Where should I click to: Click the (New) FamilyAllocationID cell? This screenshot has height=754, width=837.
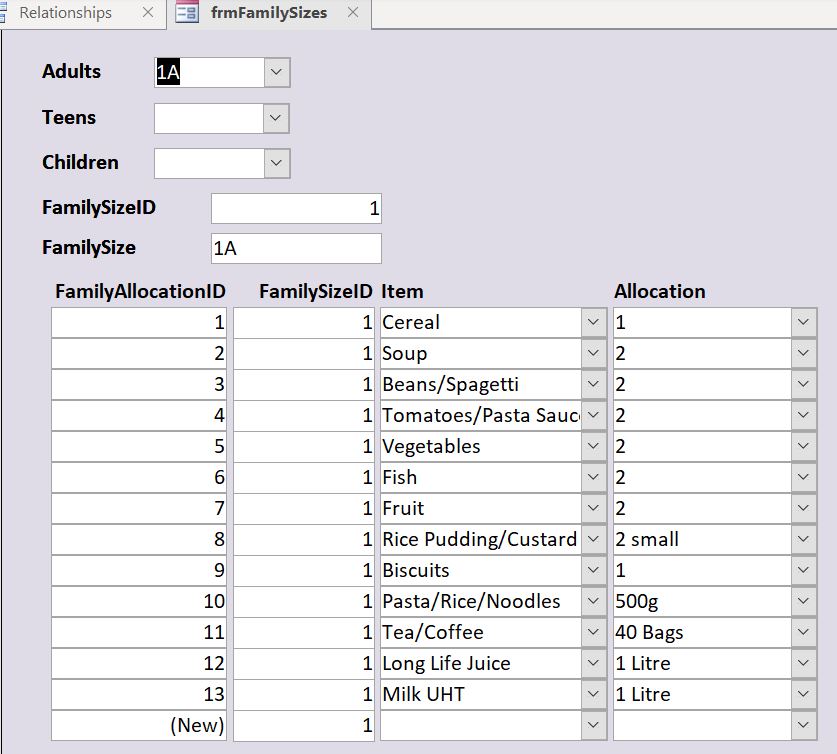[139, 725]
